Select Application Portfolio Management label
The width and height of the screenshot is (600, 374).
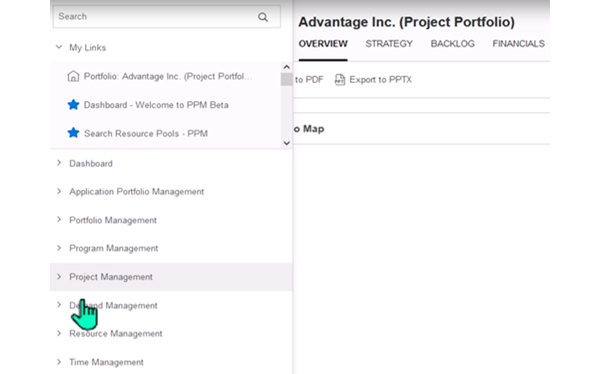[137, 191]
